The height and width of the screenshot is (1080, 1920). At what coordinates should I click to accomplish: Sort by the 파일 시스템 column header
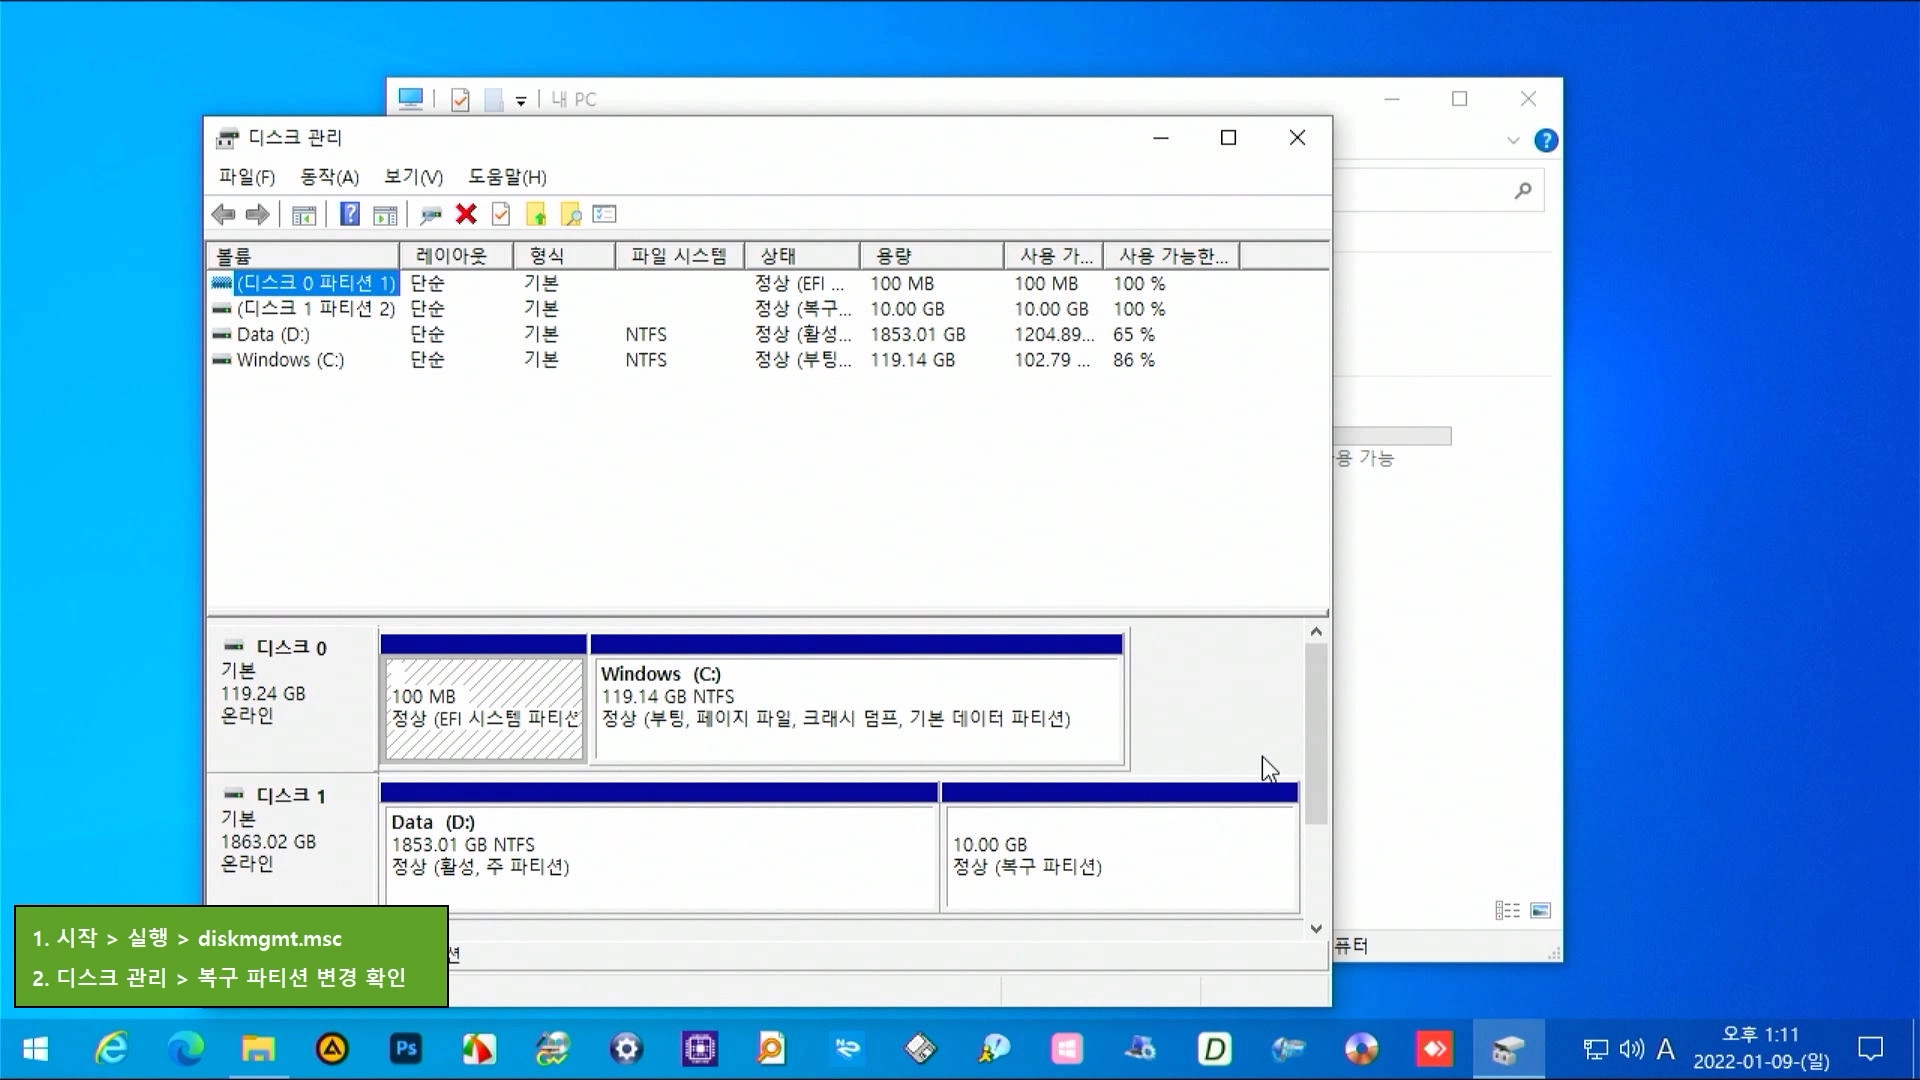[x=679, y=256]
